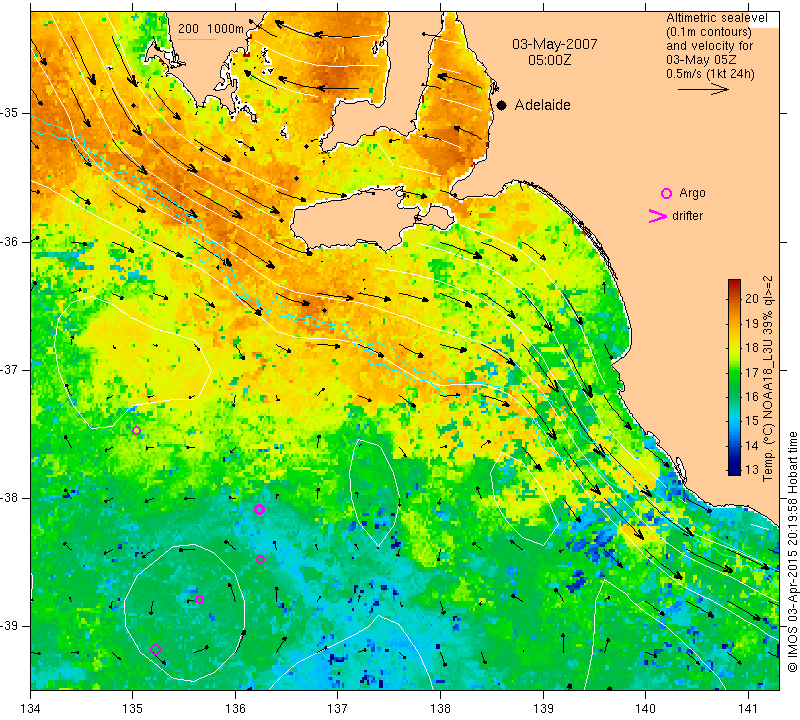Click the '138' longitude axis label
The height and width of the screenshot is (720, 800).
coord(440,709)
